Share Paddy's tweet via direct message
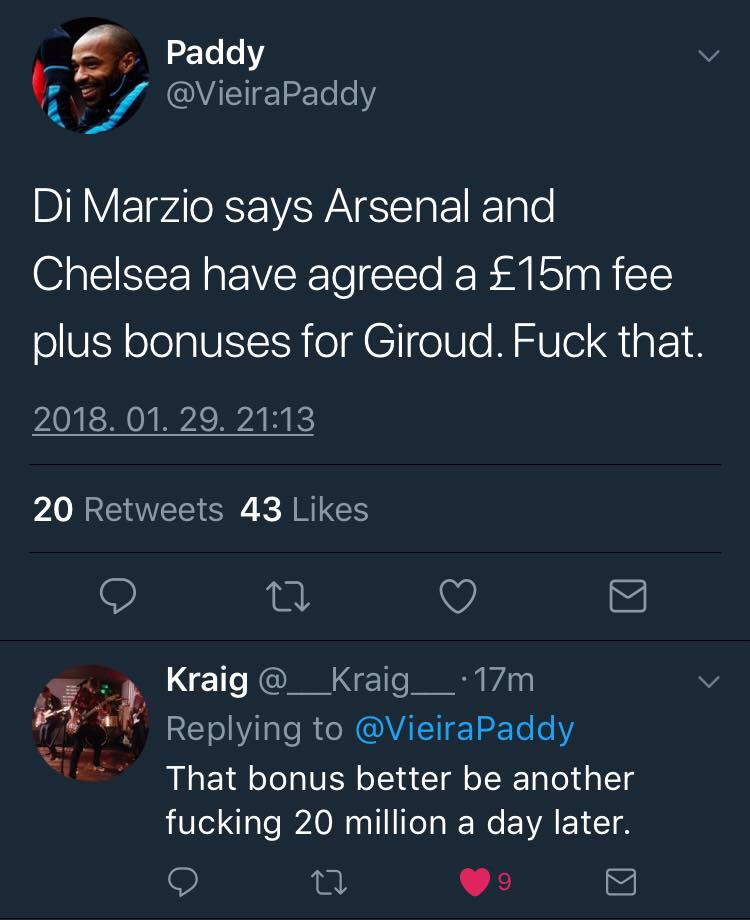Viewport: 750px width, 920px height. [628, 597]
